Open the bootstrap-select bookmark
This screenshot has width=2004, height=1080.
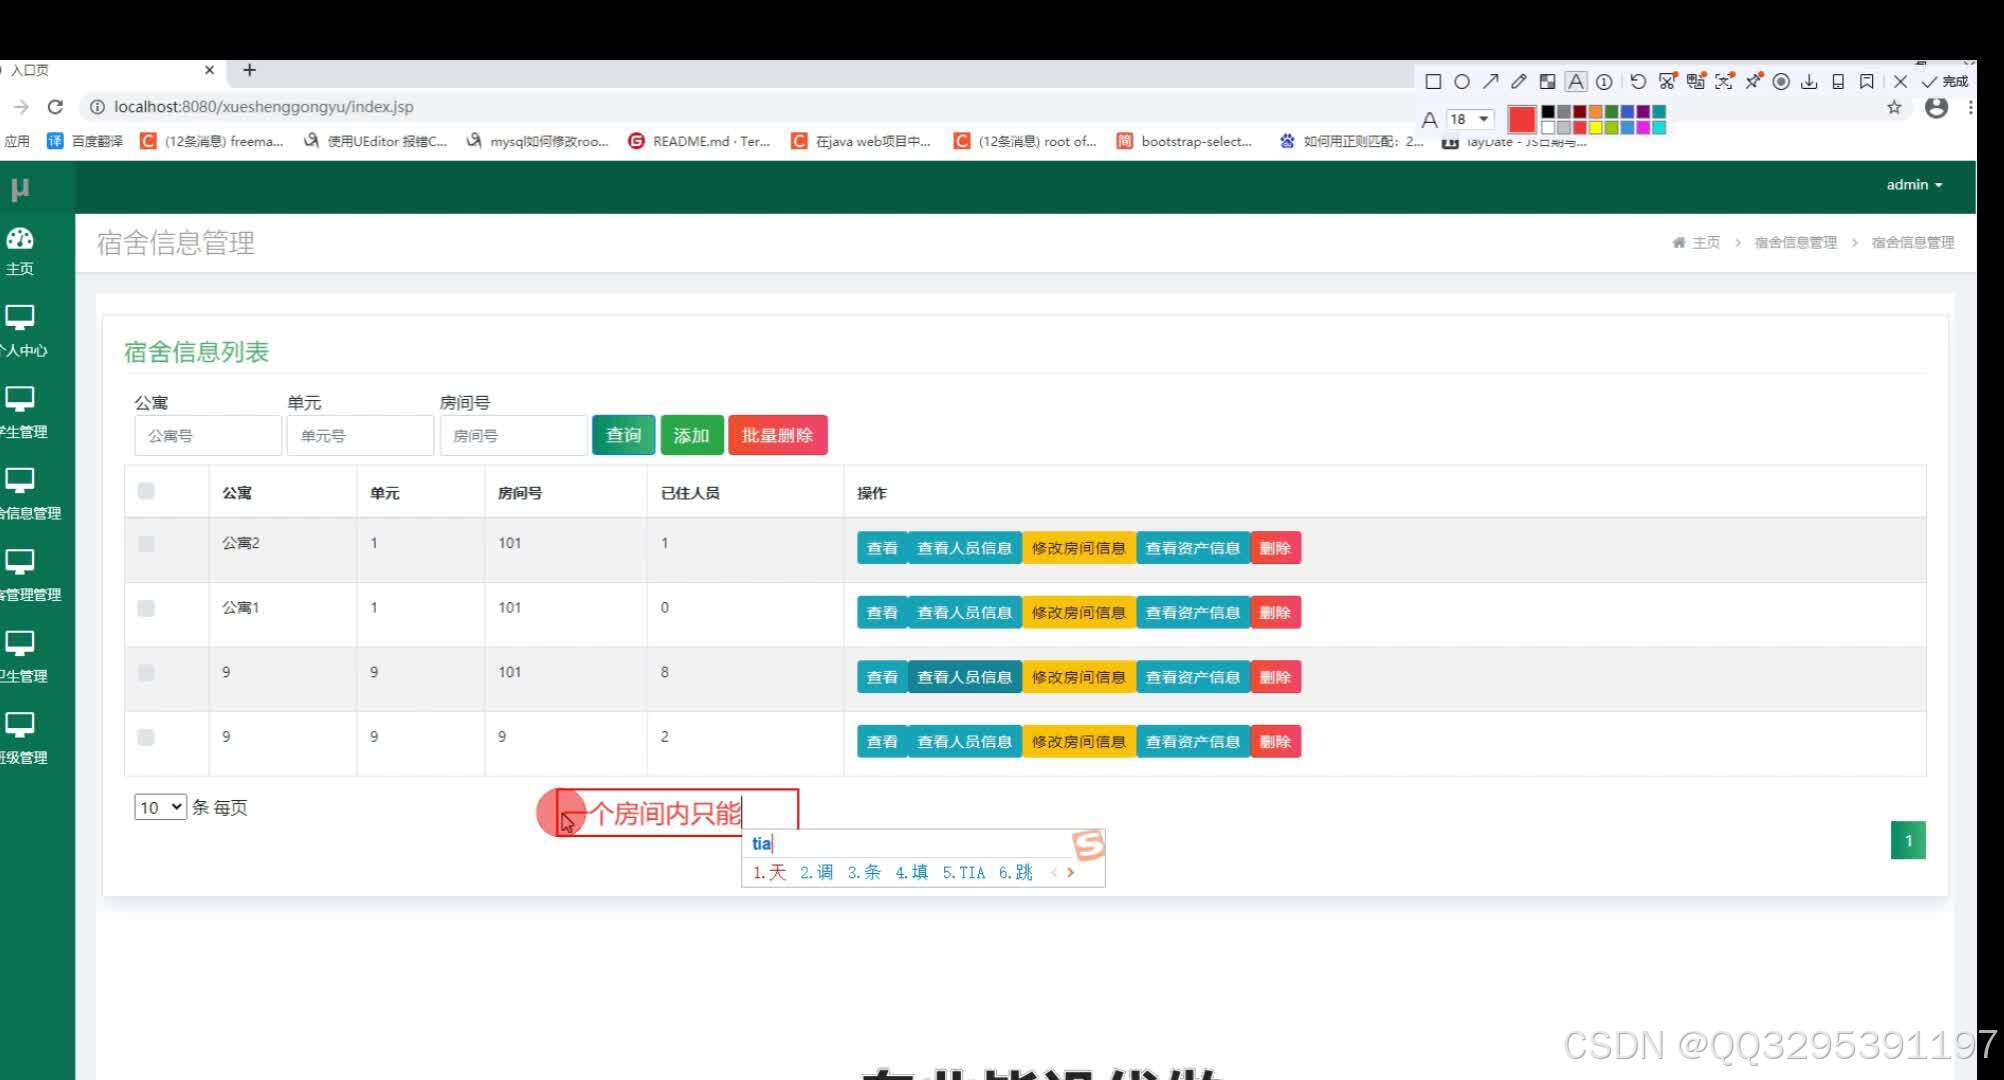coord(1184,141)
